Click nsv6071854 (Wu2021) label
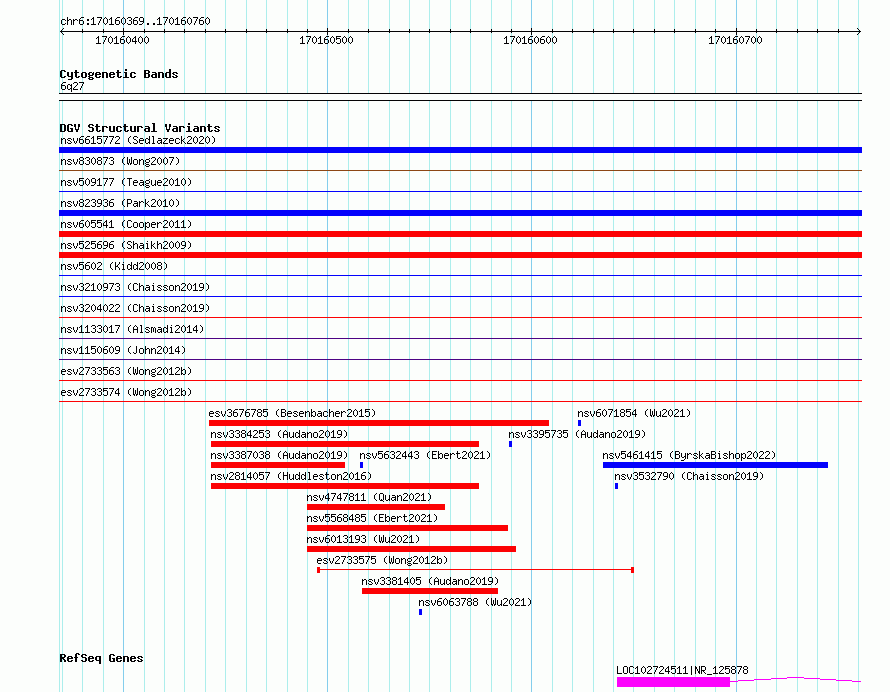Screen dimensions: 890x692 pyautogui.click(x=634, y=413)
